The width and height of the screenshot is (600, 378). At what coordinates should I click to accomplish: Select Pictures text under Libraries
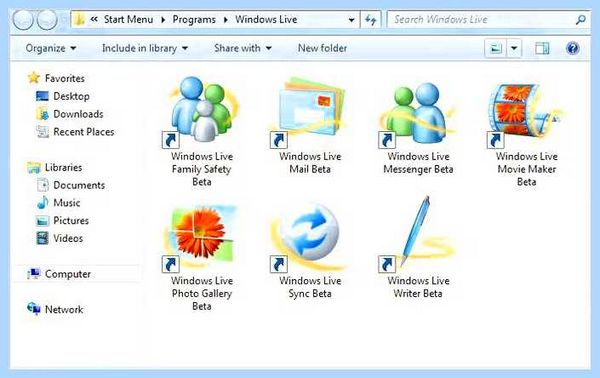coord(71,221)
